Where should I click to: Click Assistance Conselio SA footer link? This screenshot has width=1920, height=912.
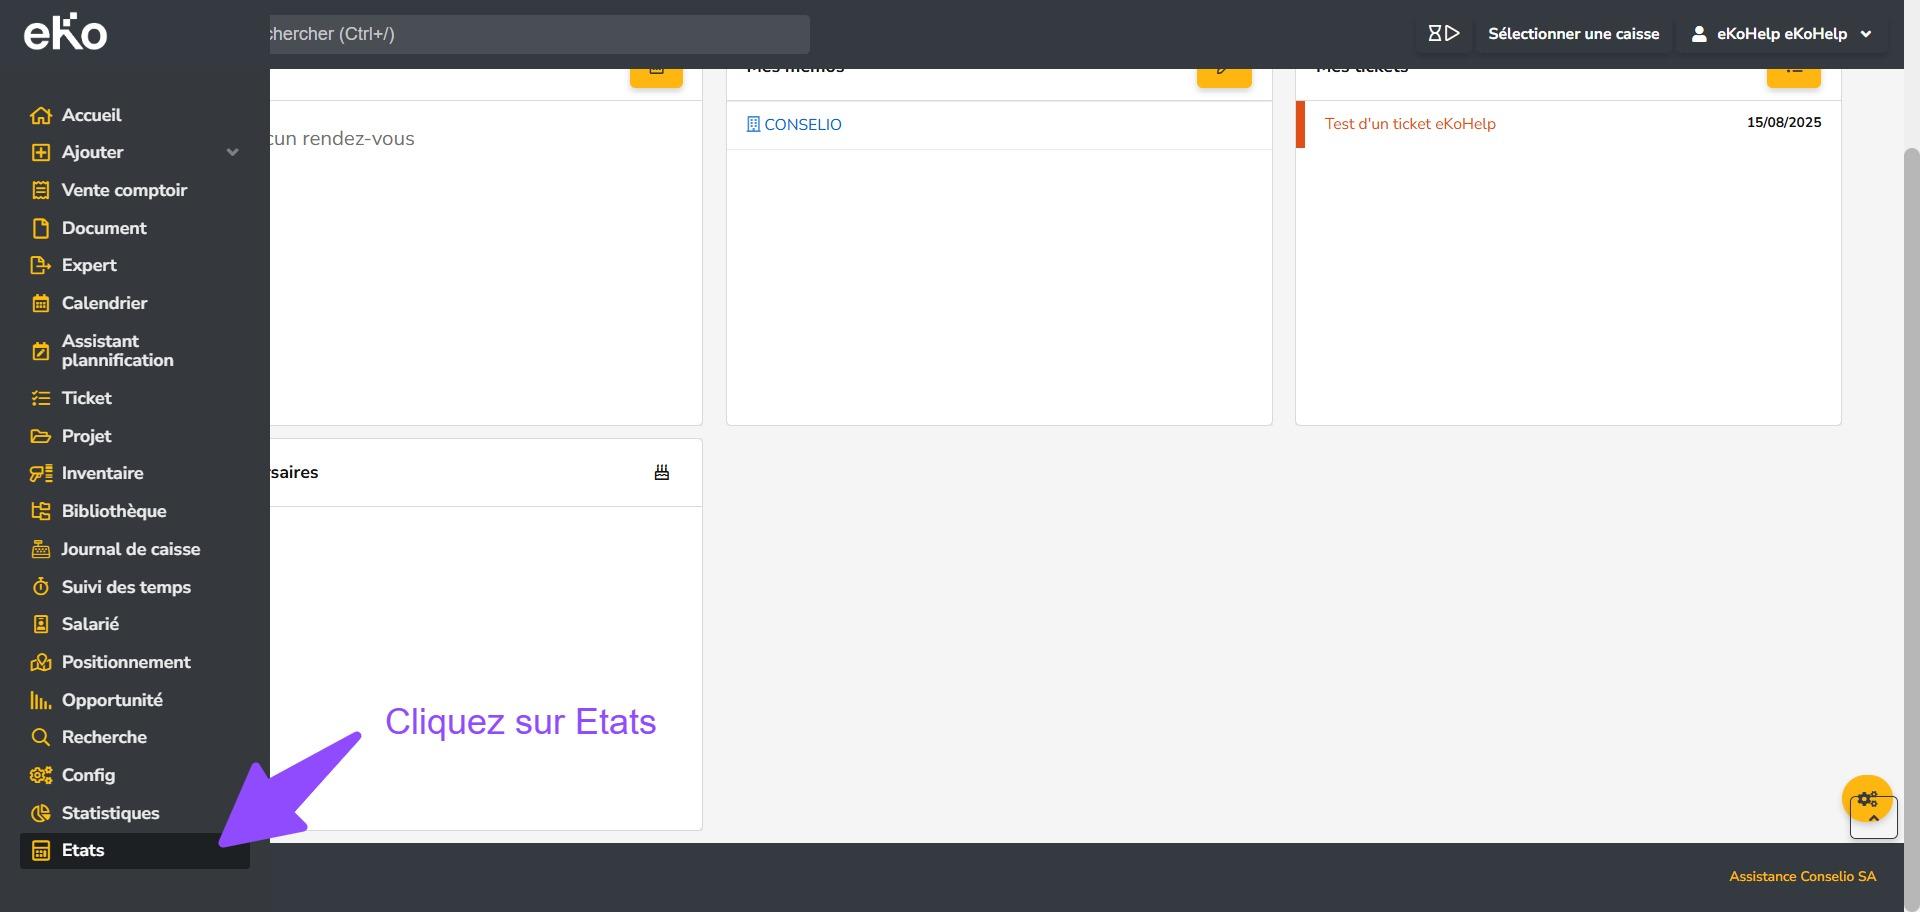pyautogui.click(x=1802, y=877)
